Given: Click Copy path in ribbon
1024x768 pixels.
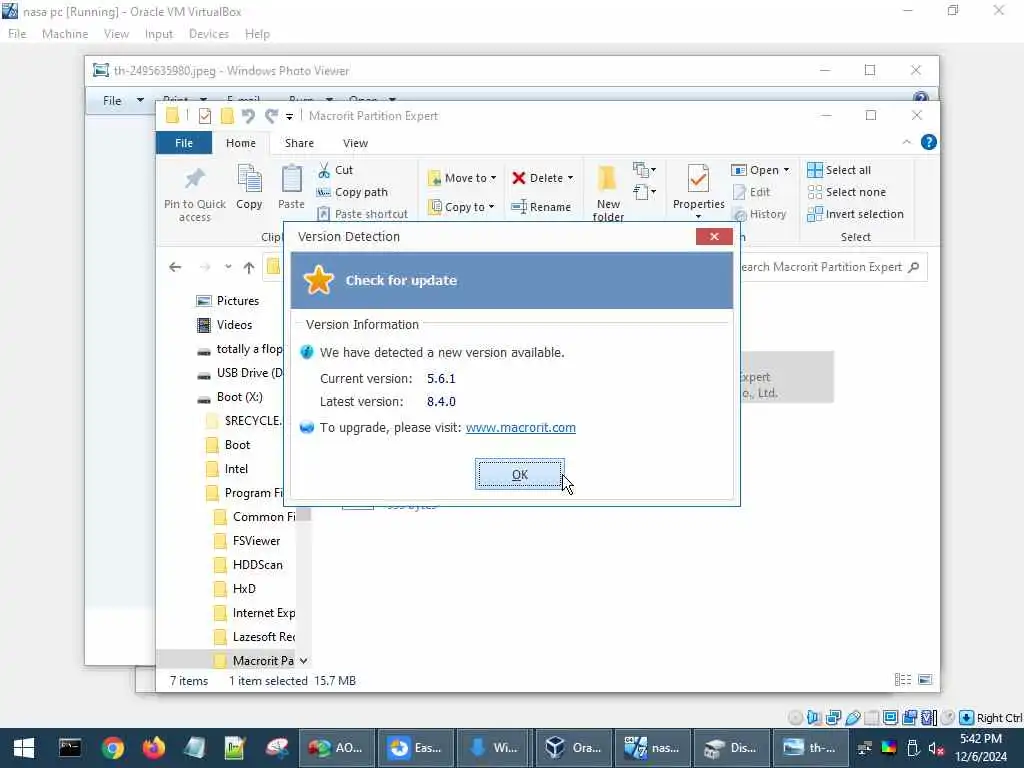Looking at the screenshot, I should coord(353,192).
